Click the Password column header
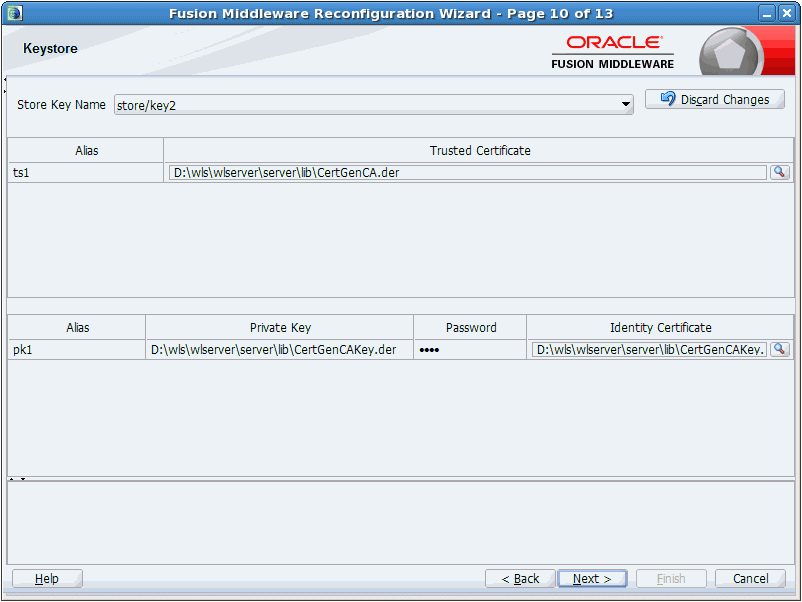Image resolution: width=802 pixels, height=602 pixels. 470,327
